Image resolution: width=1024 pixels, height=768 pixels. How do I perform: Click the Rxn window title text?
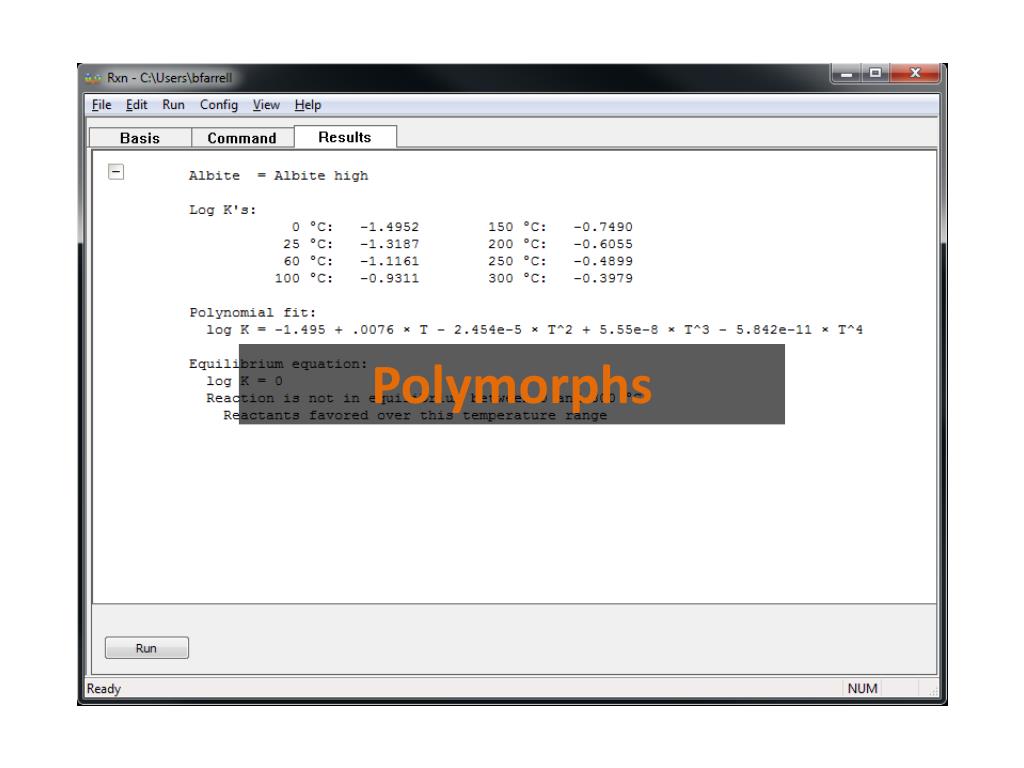(170, 78)
